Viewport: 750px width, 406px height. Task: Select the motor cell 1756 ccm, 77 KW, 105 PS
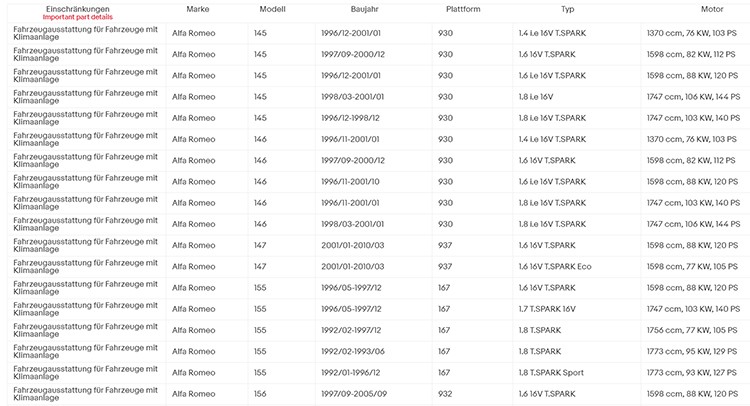coord(692,330)
